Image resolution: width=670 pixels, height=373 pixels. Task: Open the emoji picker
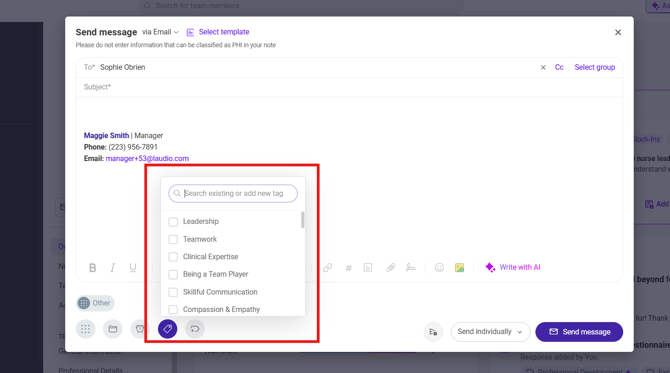pos(439,267)
